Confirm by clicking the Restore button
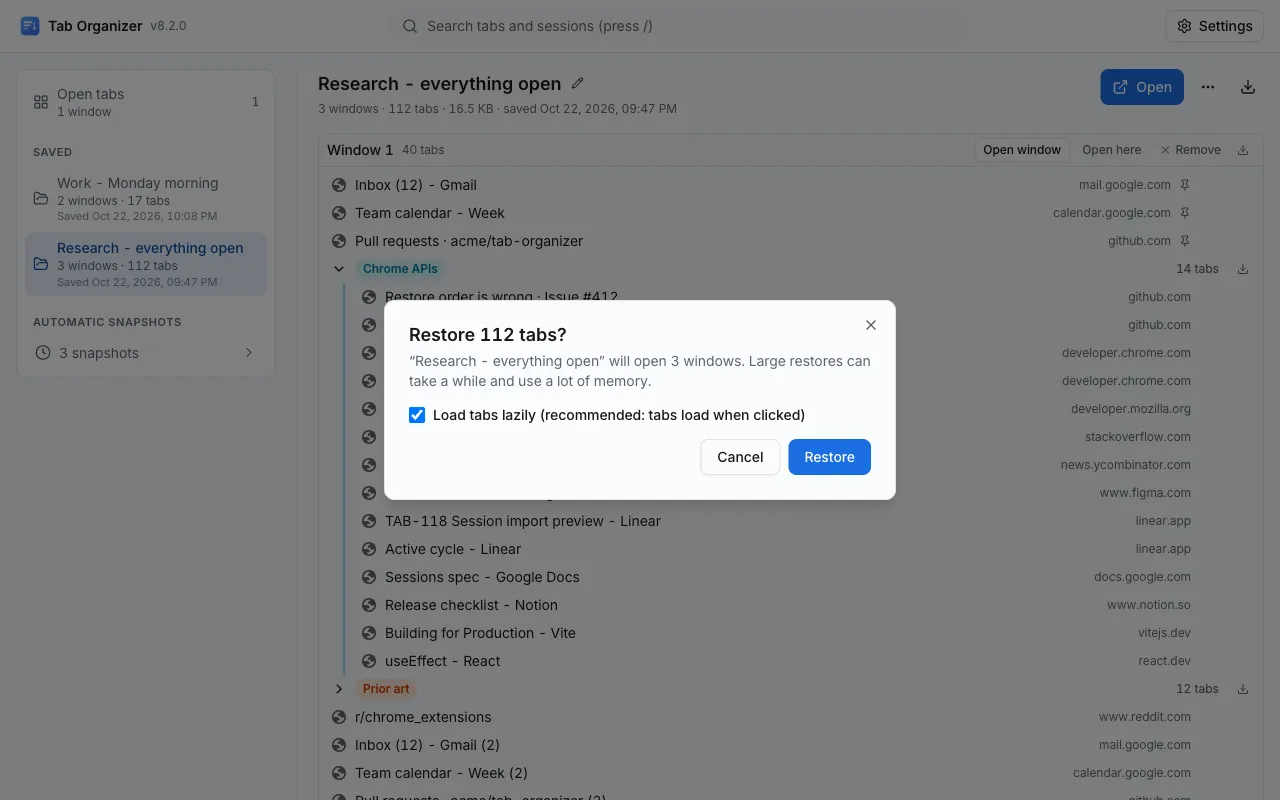 click(830, 457)
